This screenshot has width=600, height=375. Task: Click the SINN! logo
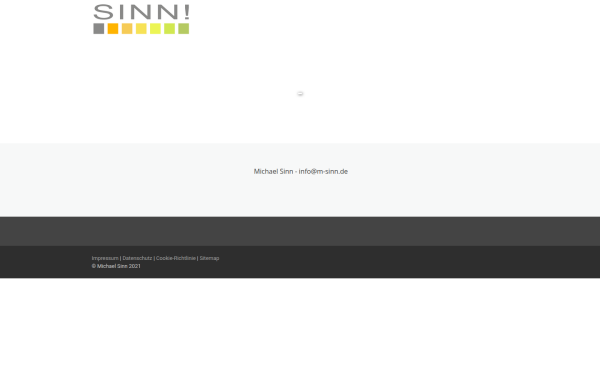[141, 19]
